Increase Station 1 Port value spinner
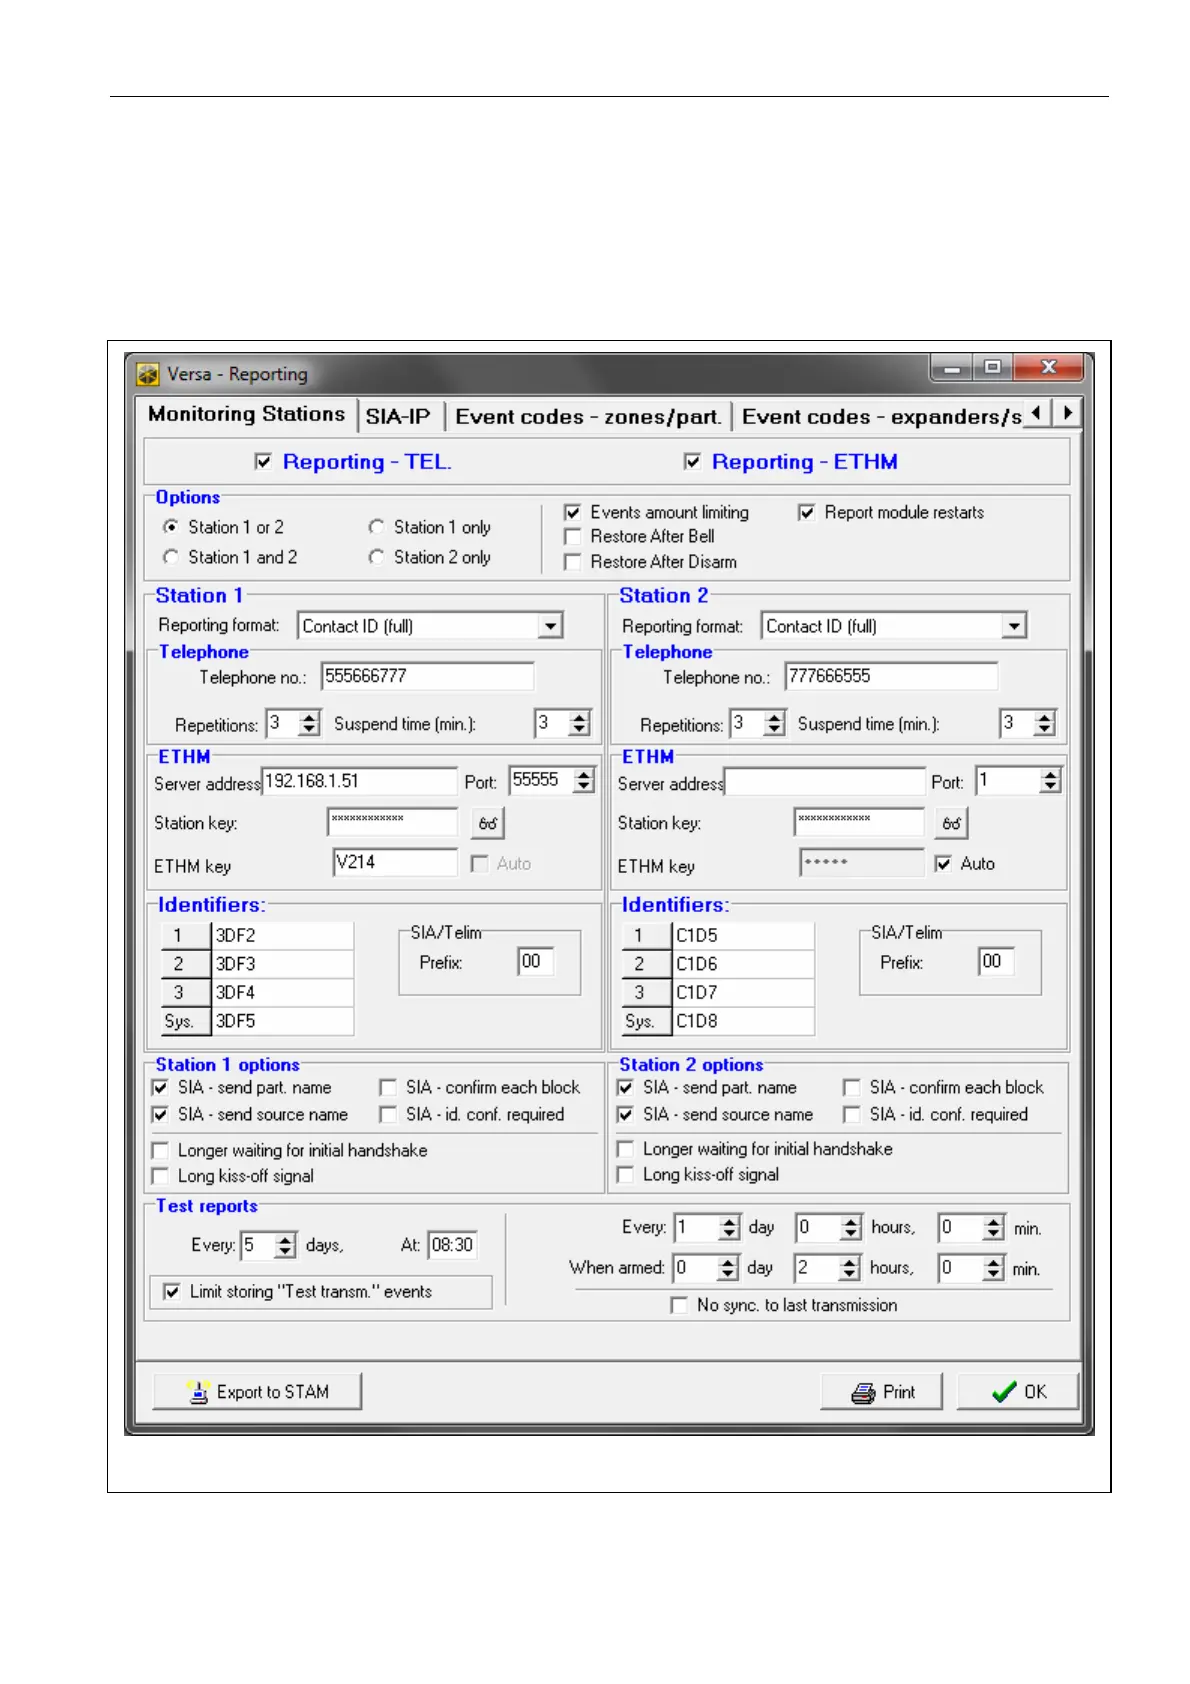The width and height of the screenshot is (1190, 1684). pyautogui.click(x=585, y=775)
